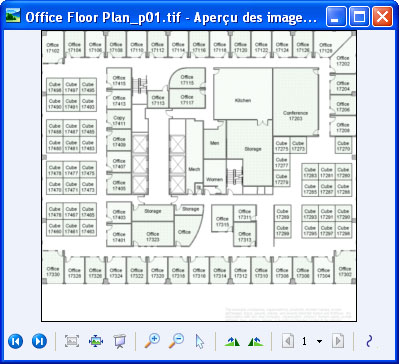Click the page number 1 field
This screenshot has width=399, height=364.
tap(304, 341)
